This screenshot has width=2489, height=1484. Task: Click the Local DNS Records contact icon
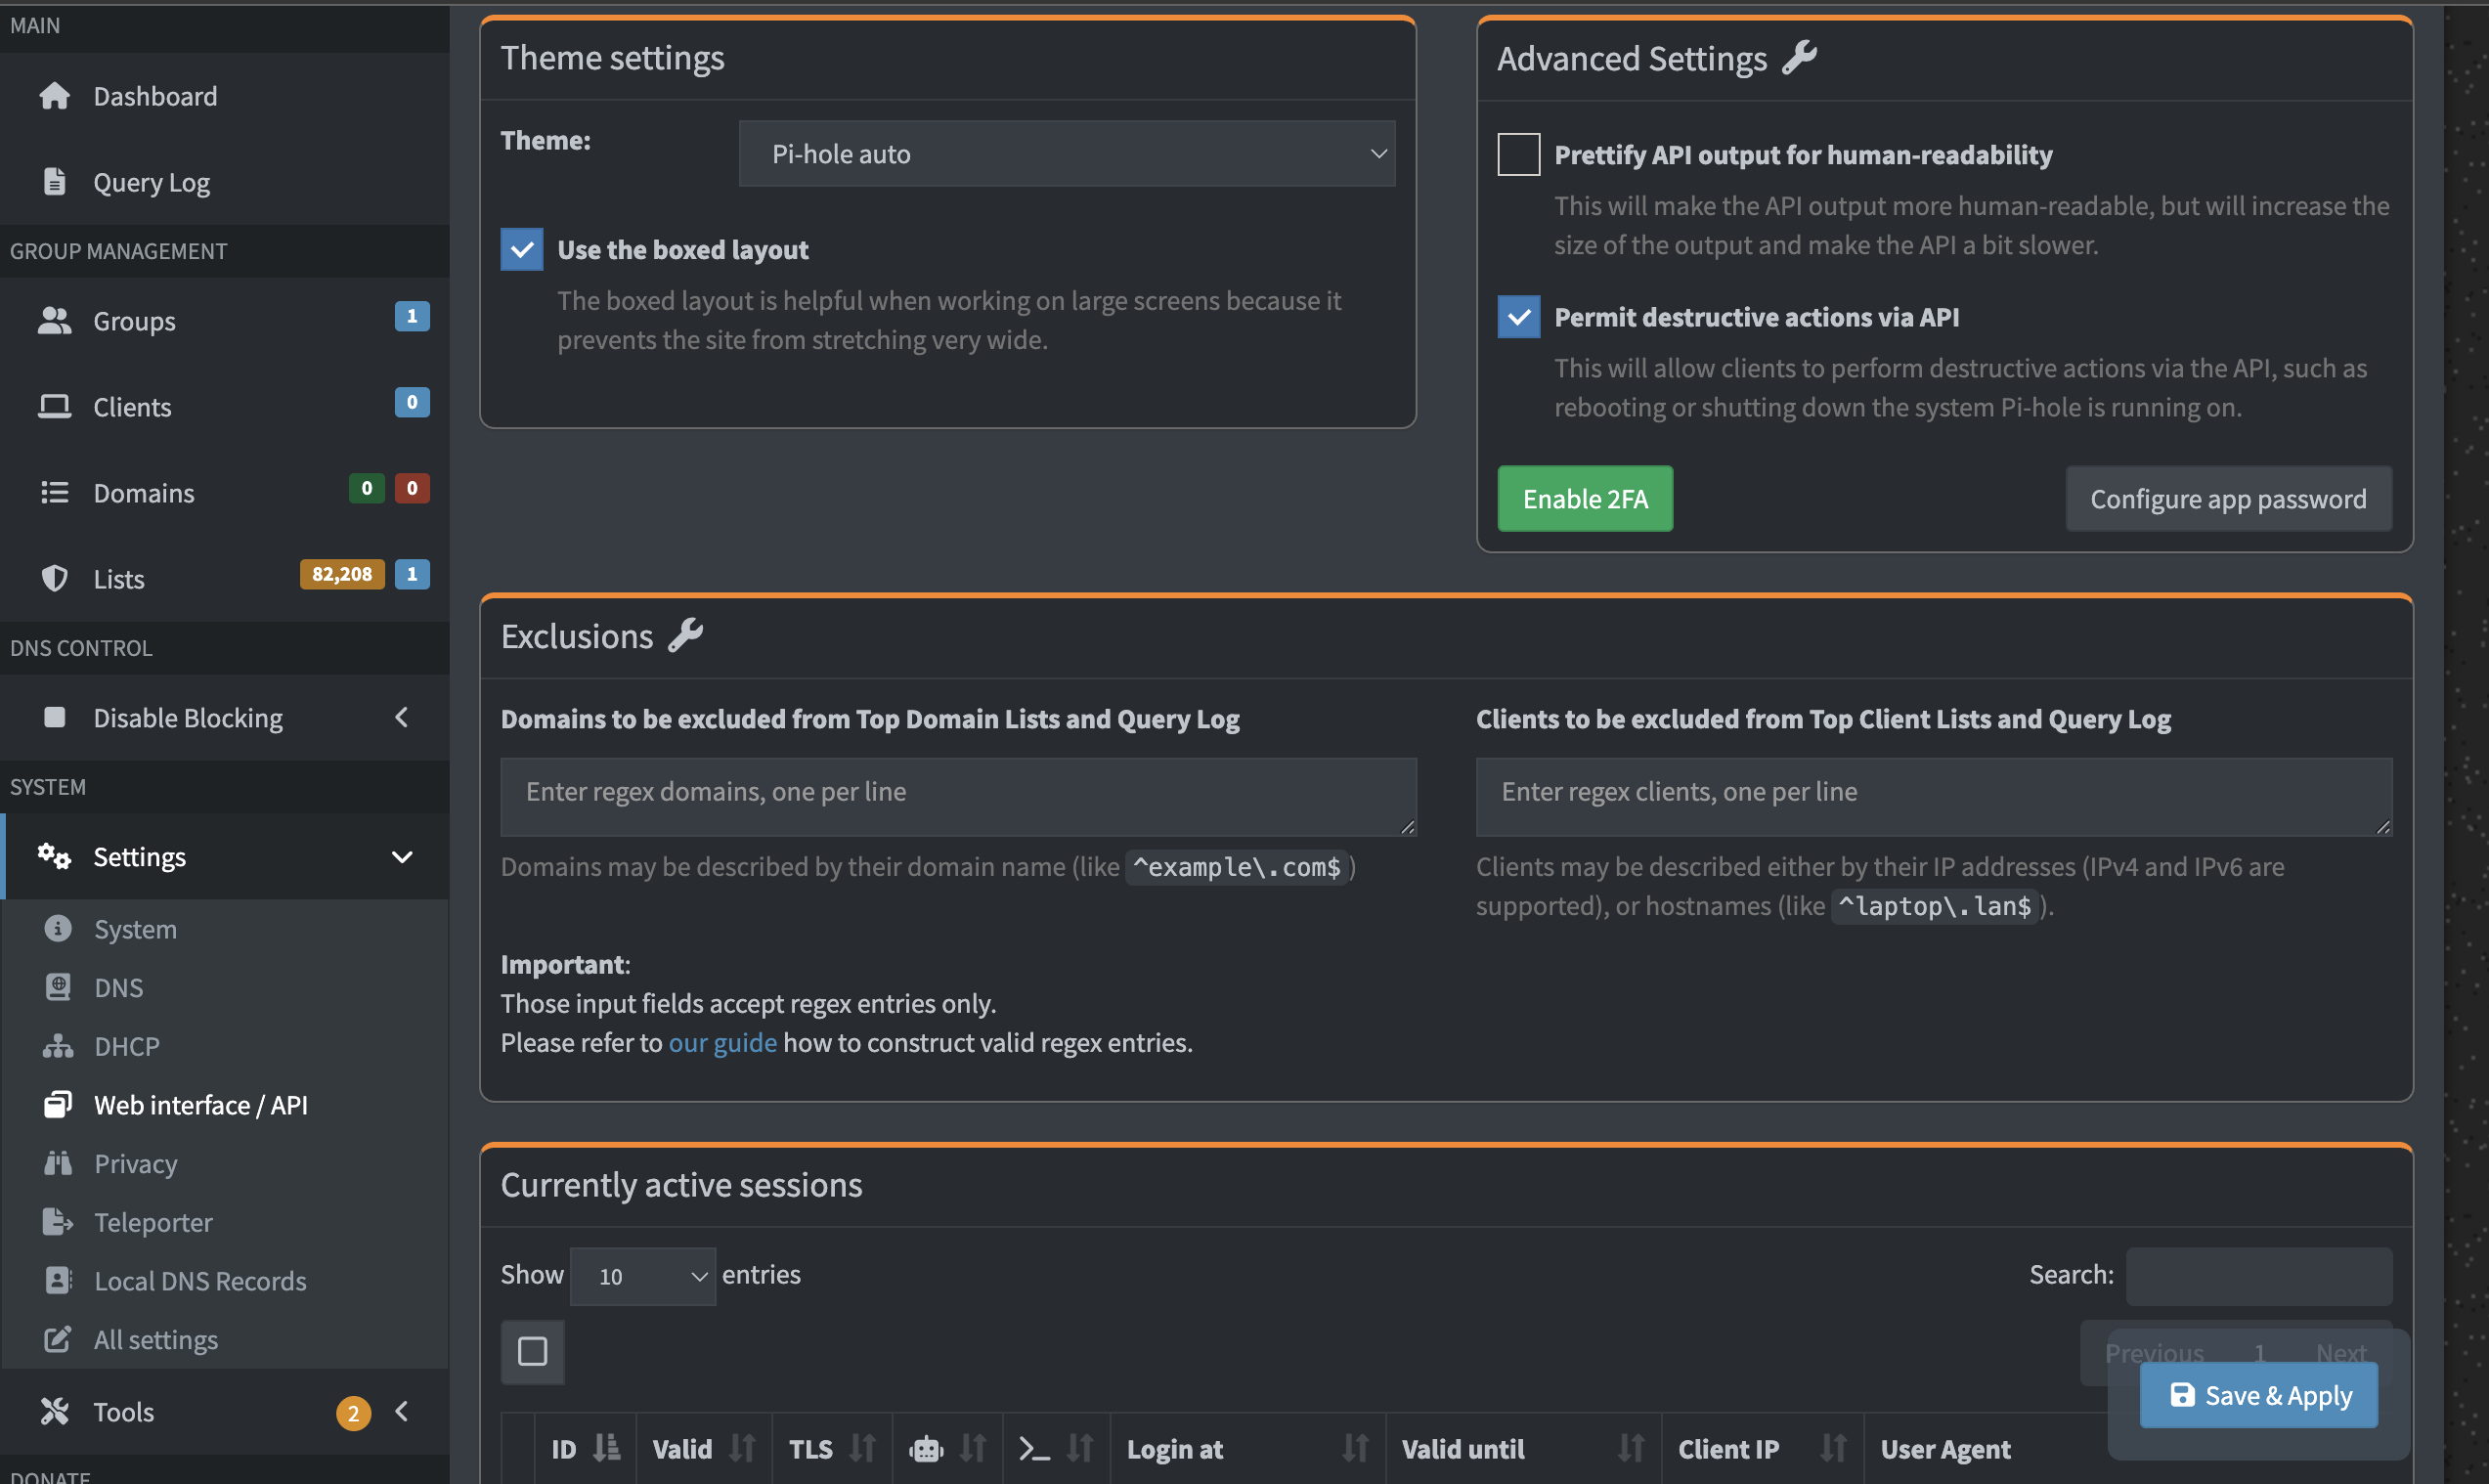pyautogui.click(x=58, y=1281)
